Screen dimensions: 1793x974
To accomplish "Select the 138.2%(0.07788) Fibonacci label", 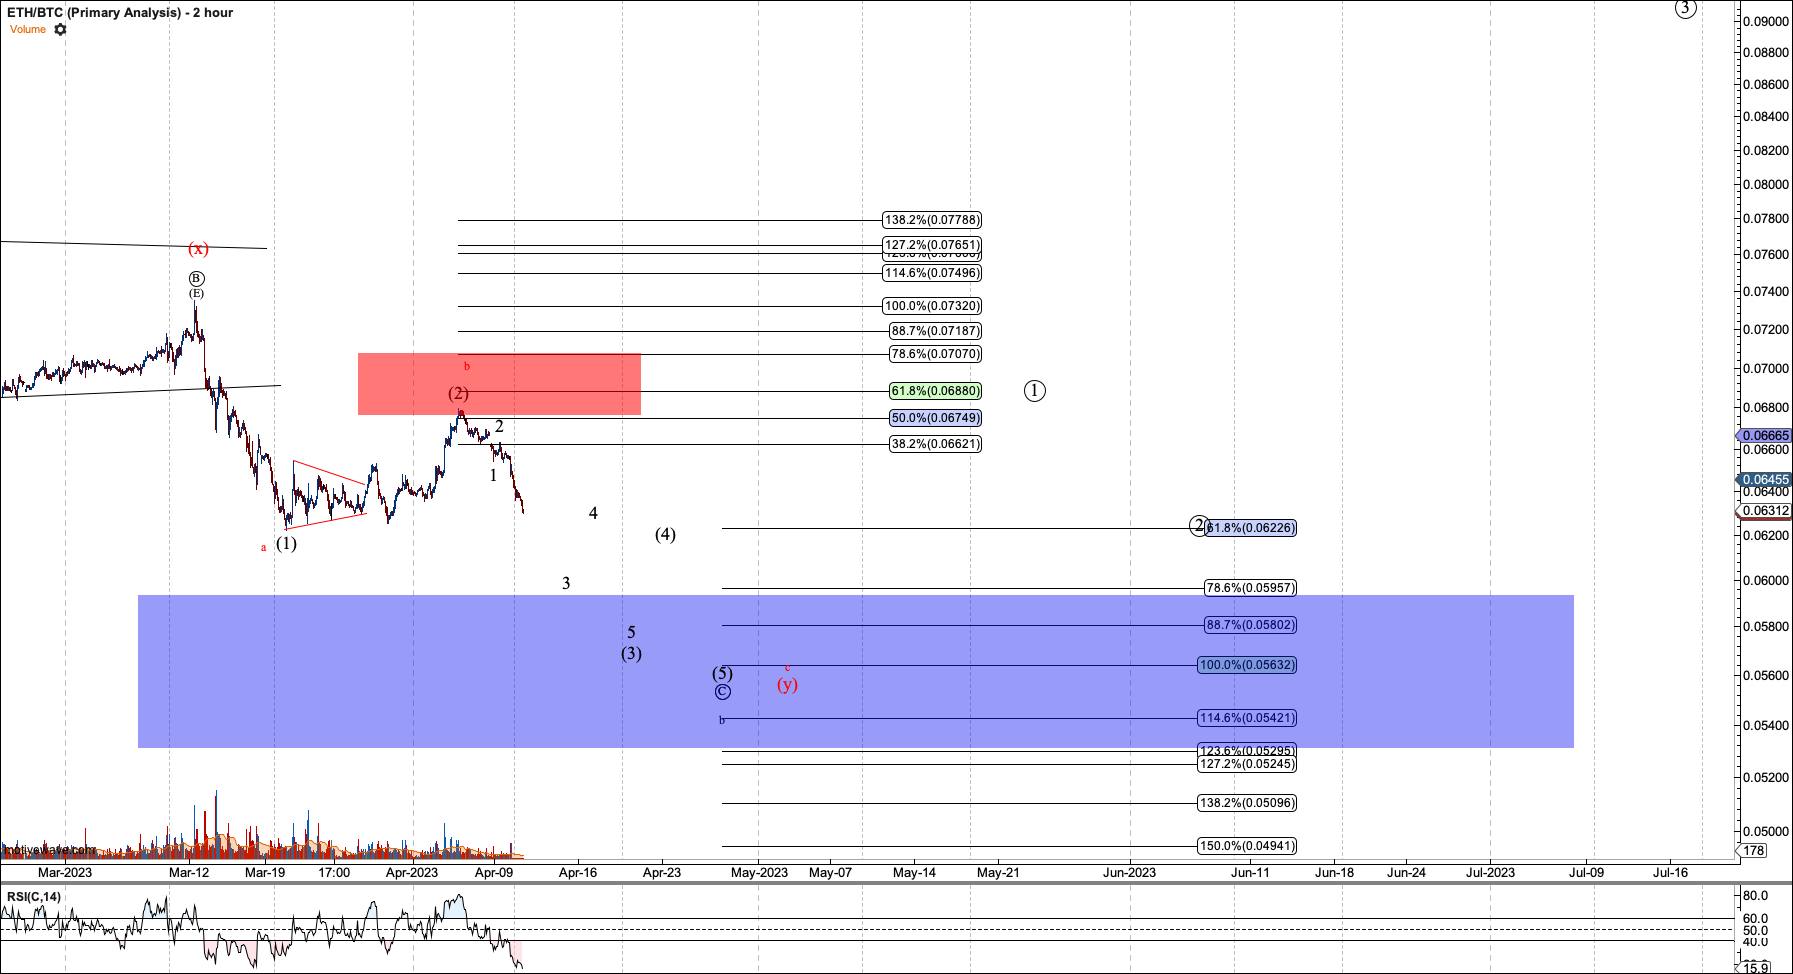I will coord(932,220).
